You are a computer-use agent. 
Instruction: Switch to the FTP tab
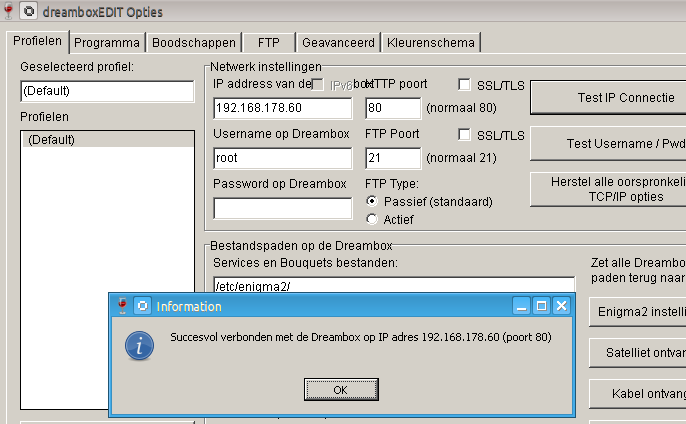click(x=269, y=43)
